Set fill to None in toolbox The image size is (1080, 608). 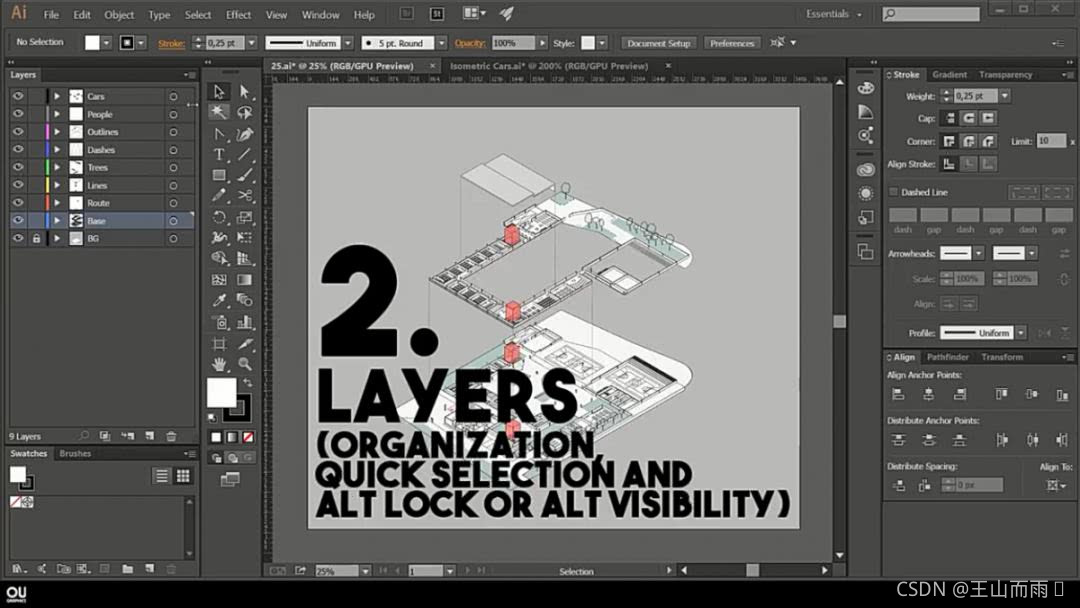[248, 437]
